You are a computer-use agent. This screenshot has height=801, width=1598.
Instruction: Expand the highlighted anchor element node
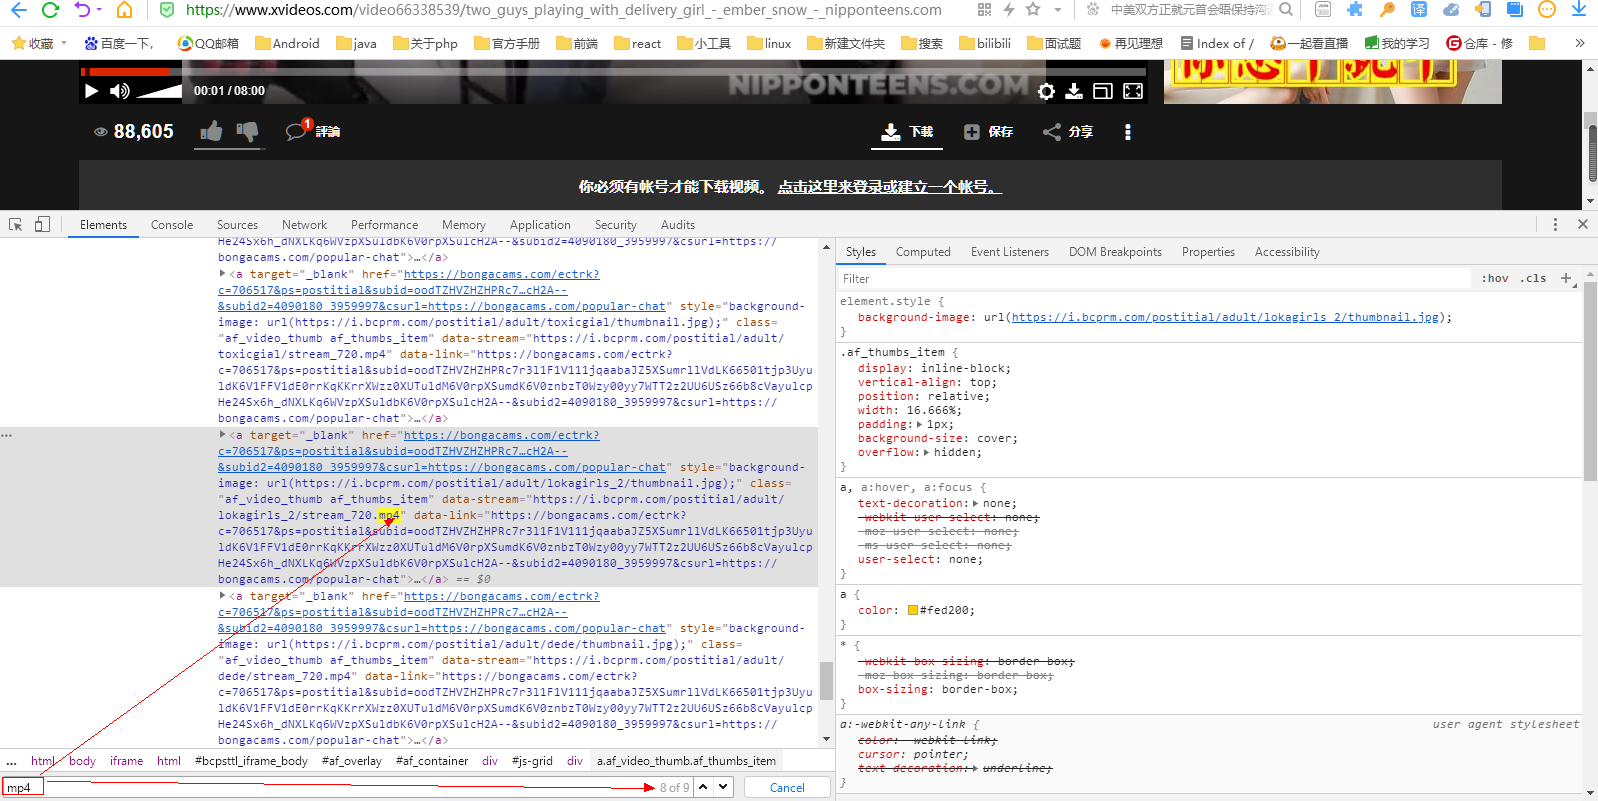tap(222, 435)
